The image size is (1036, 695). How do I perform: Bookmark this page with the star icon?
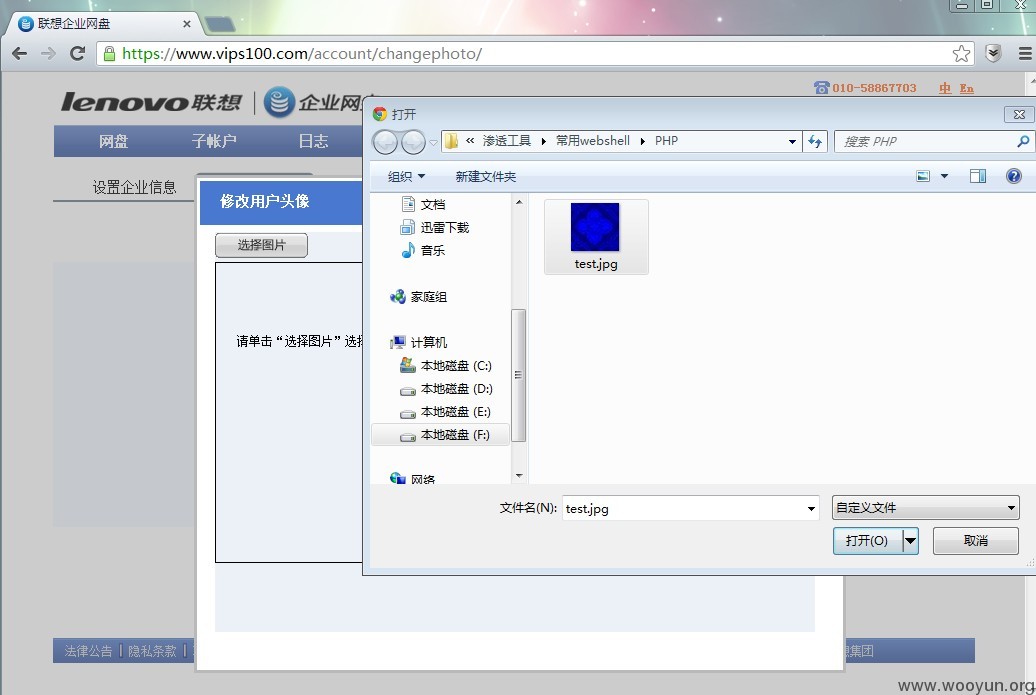[x=961, y=54]
